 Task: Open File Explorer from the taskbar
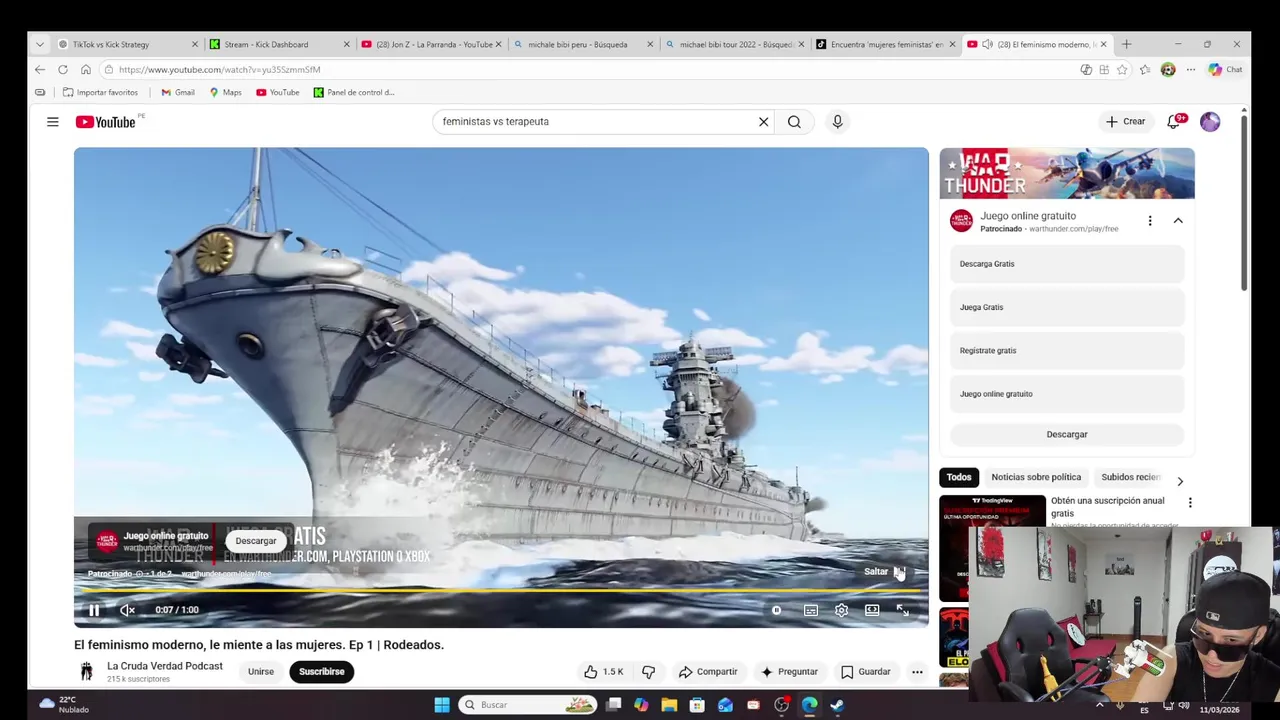pyautogui.click(x=669, y=705)
